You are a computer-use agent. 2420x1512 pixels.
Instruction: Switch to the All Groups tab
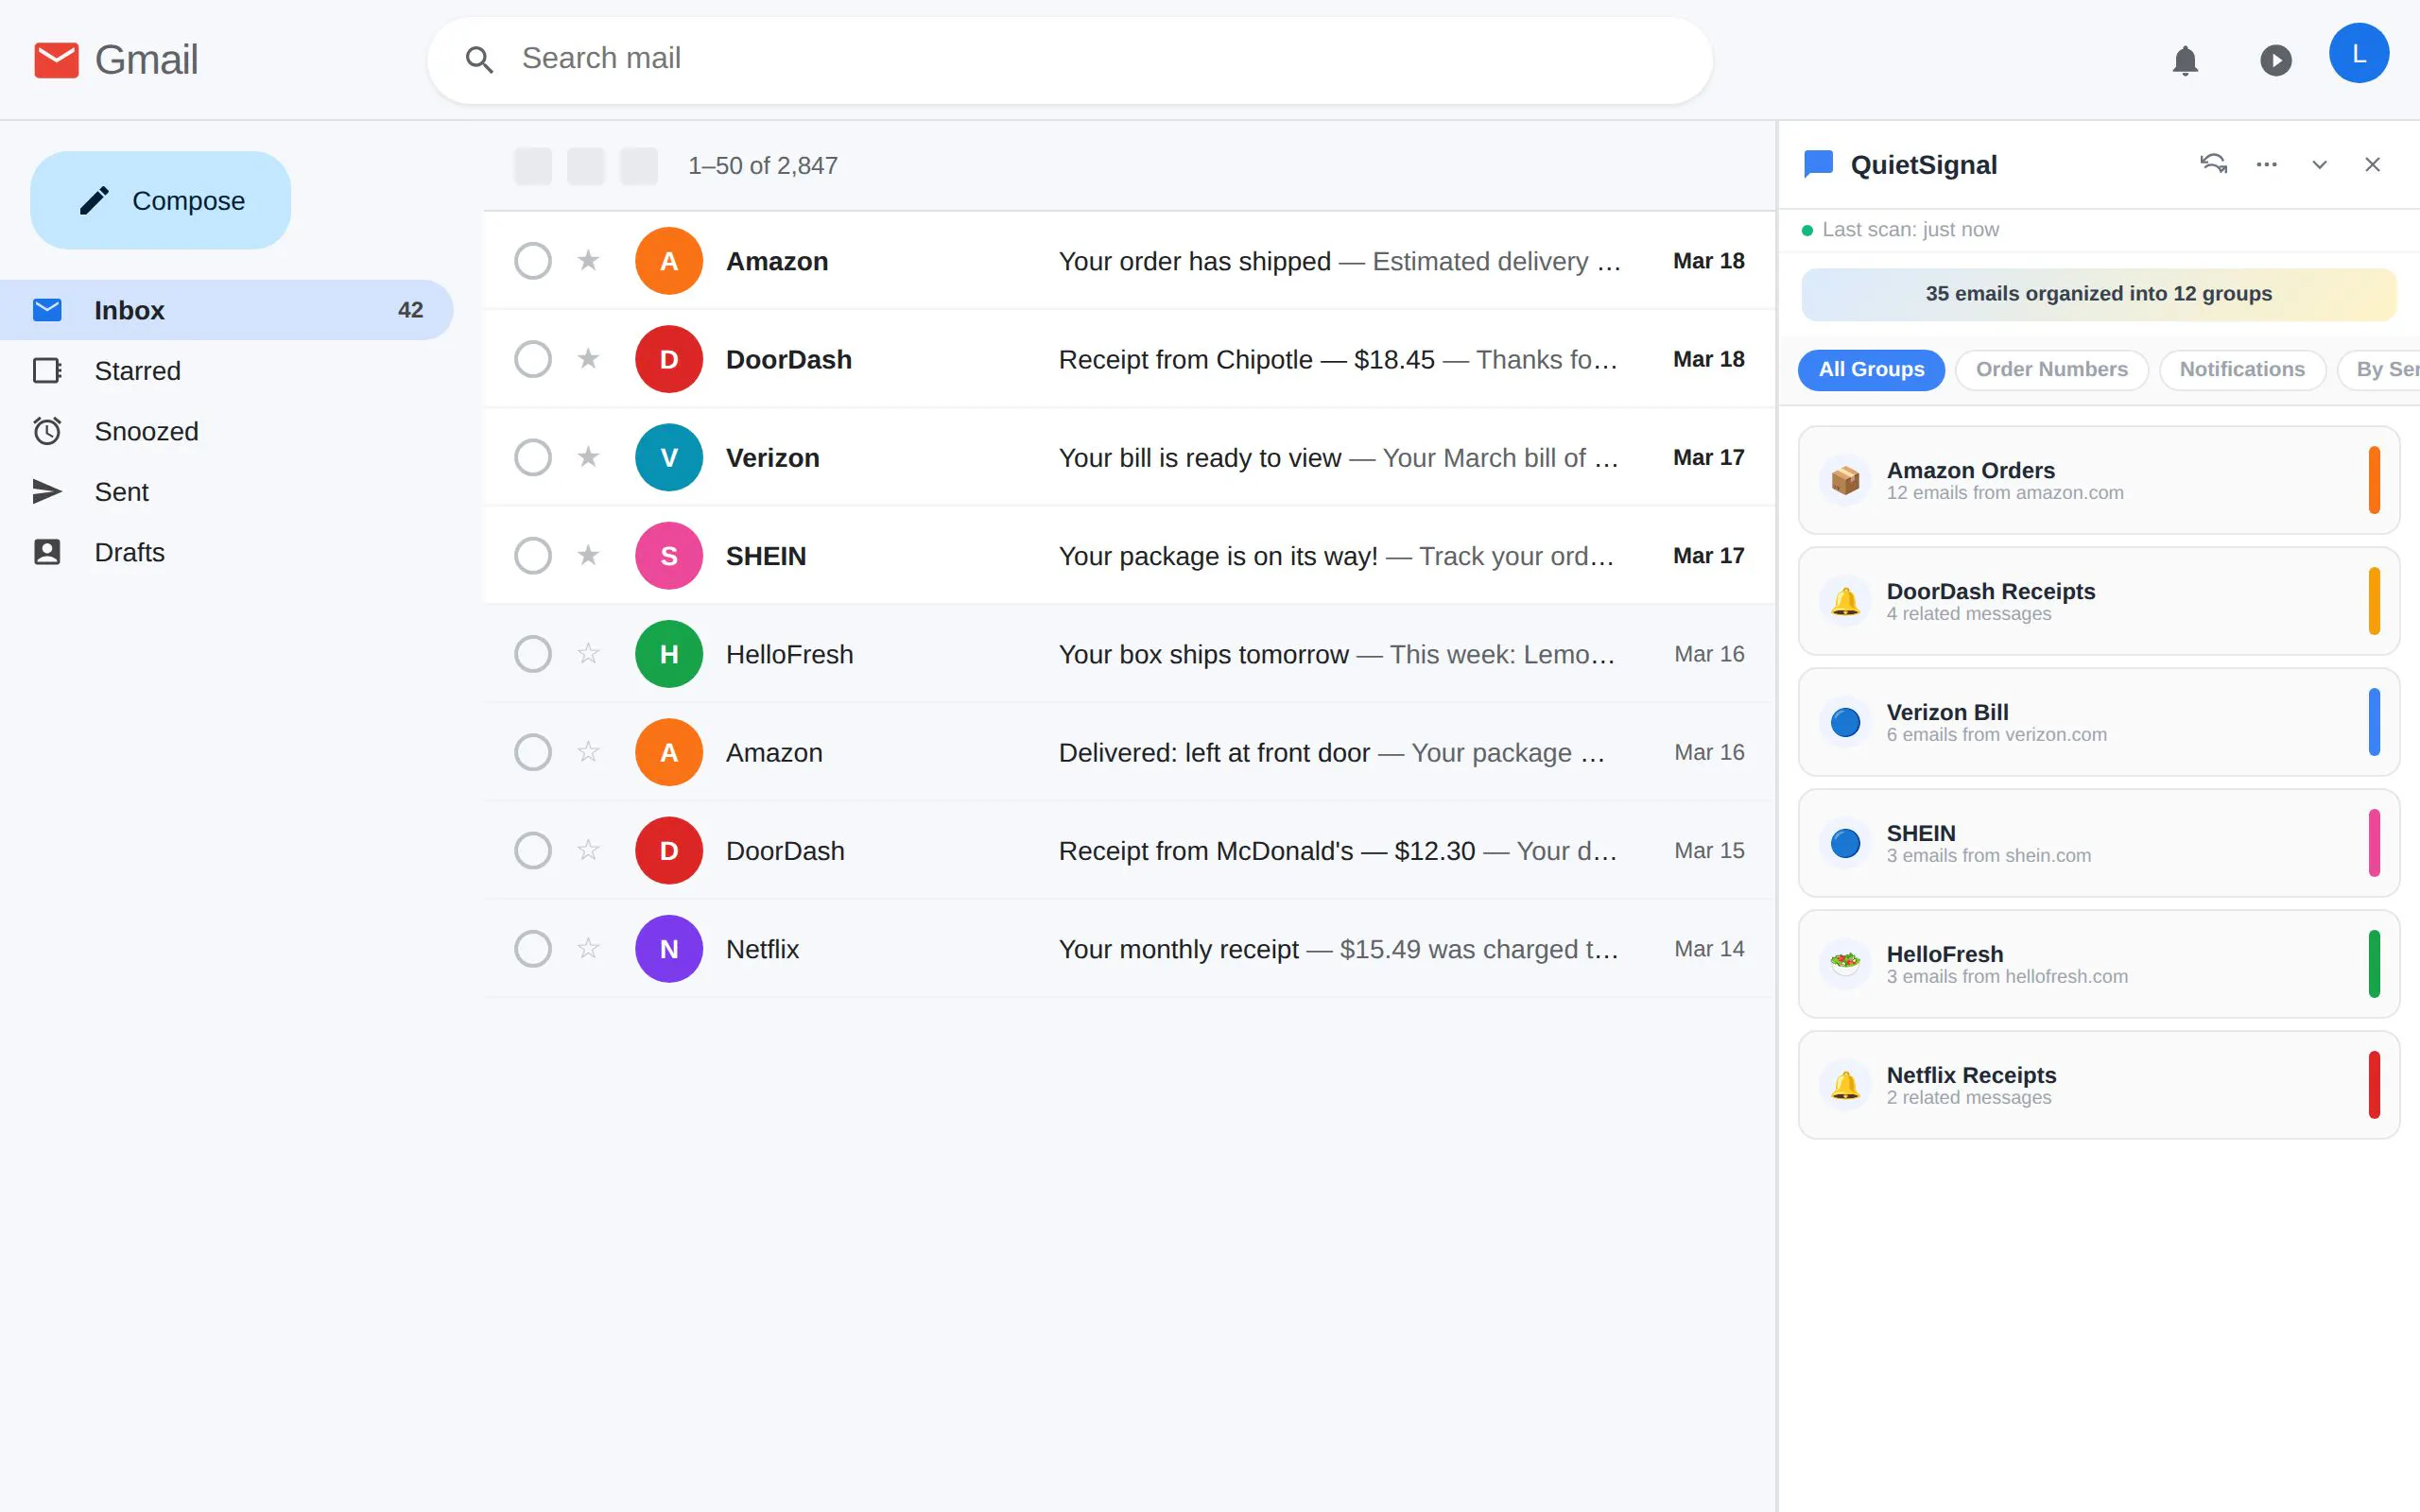1871,370
